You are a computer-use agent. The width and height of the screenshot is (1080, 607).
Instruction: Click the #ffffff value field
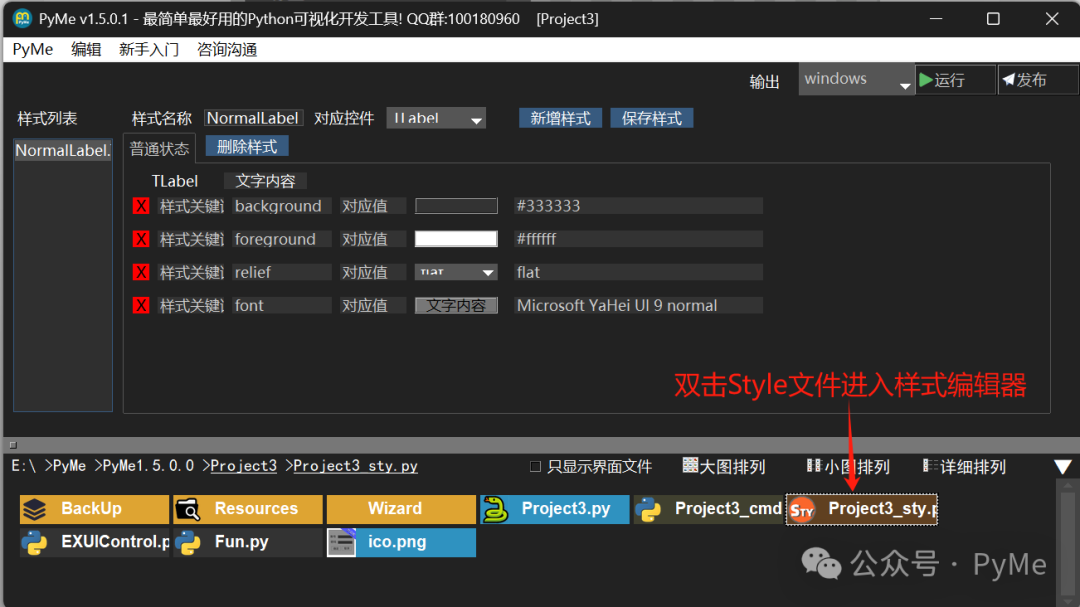tap(638, 239)
